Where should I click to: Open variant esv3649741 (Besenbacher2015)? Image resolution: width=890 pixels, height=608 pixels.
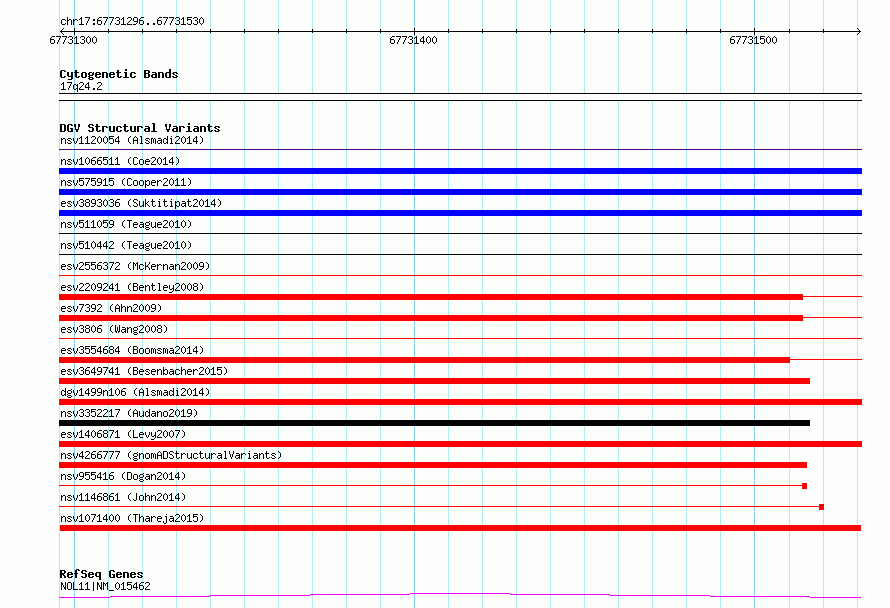(144, 371)
